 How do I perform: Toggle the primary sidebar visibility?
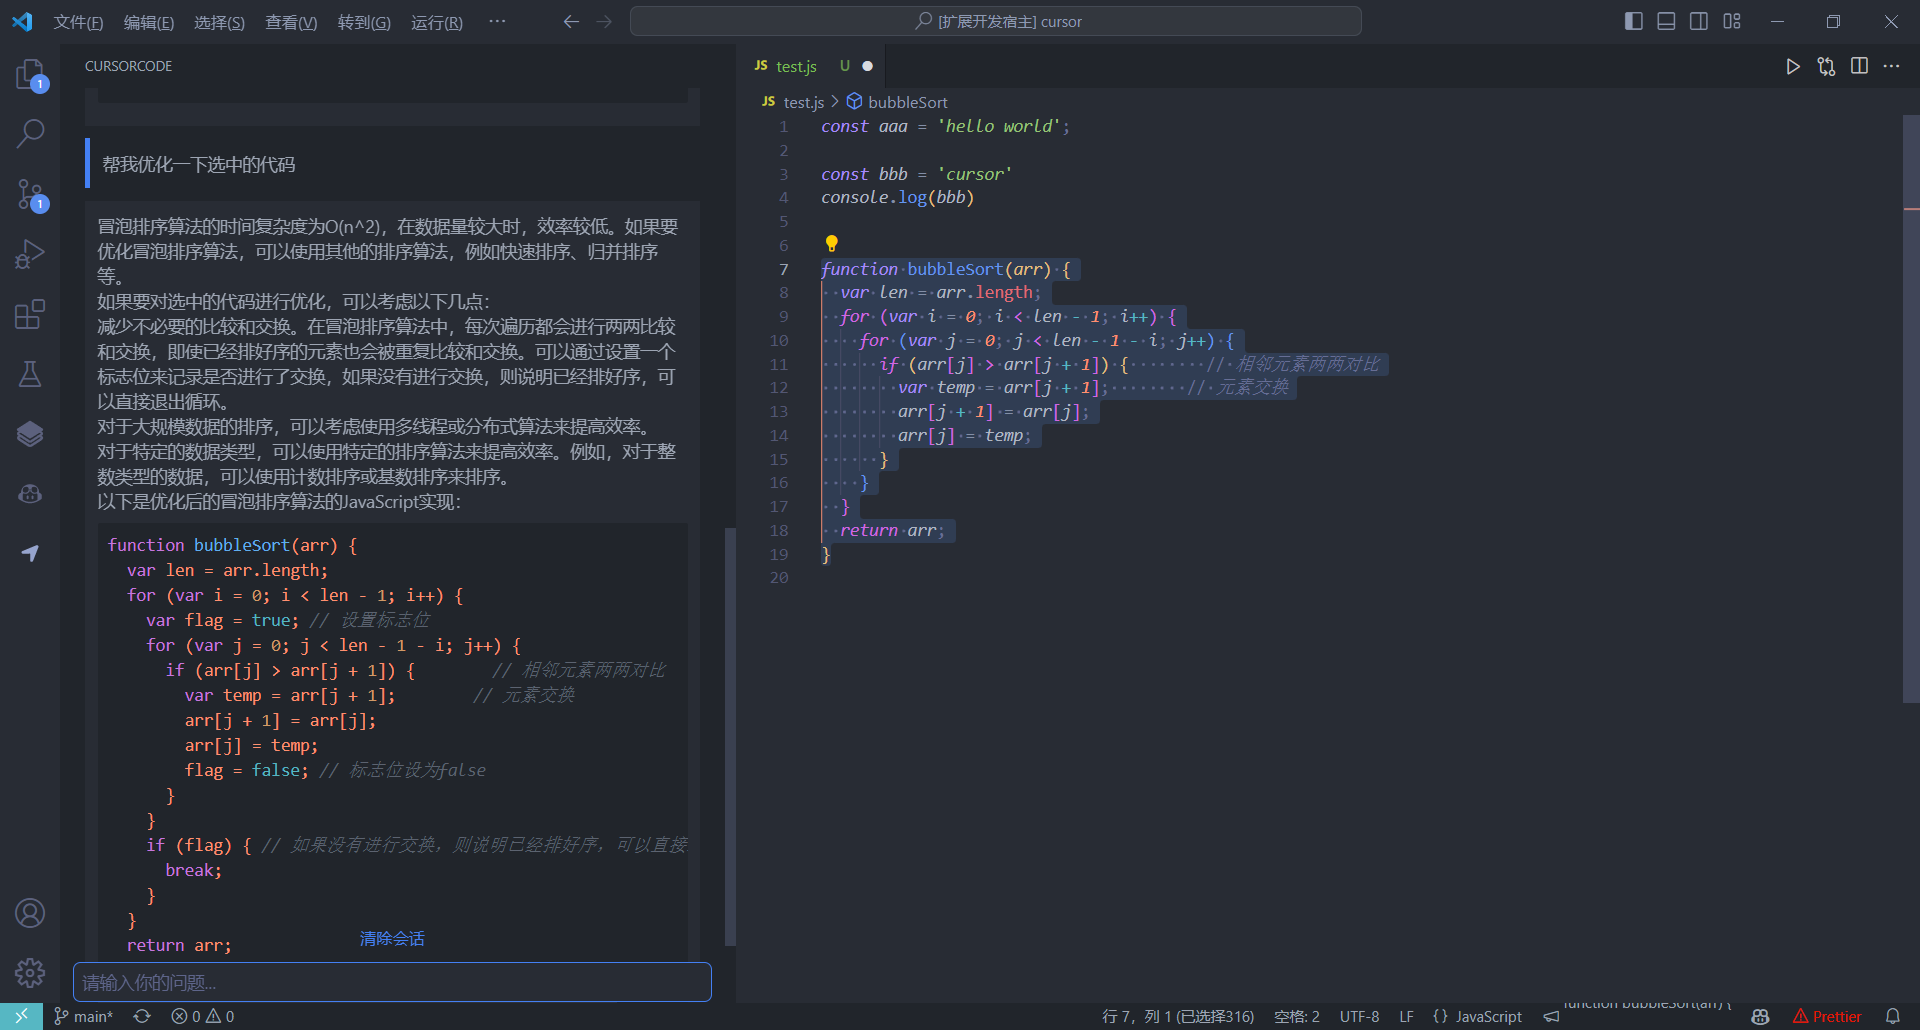pos(1632,20)
